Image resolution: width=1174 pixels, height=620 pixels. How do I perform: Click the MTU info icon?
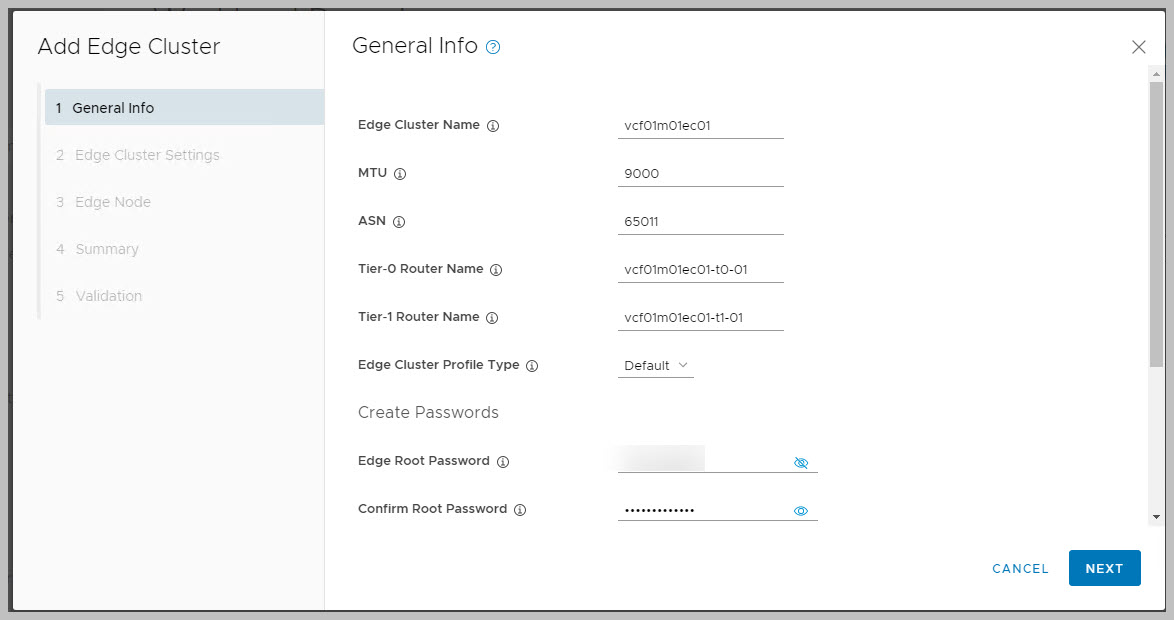pyautogui.click(x=400, y=174)
